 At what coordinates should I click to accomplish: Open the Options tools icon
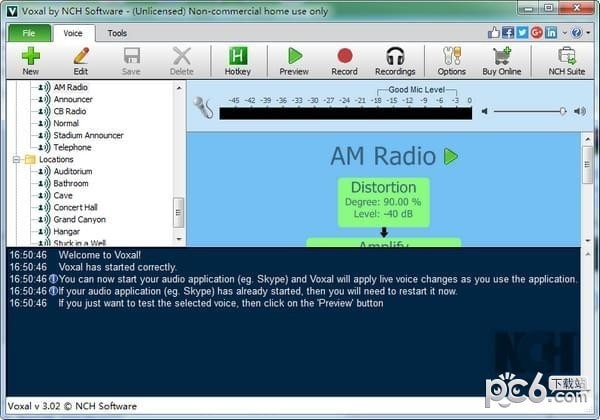(x=452, y=56)
